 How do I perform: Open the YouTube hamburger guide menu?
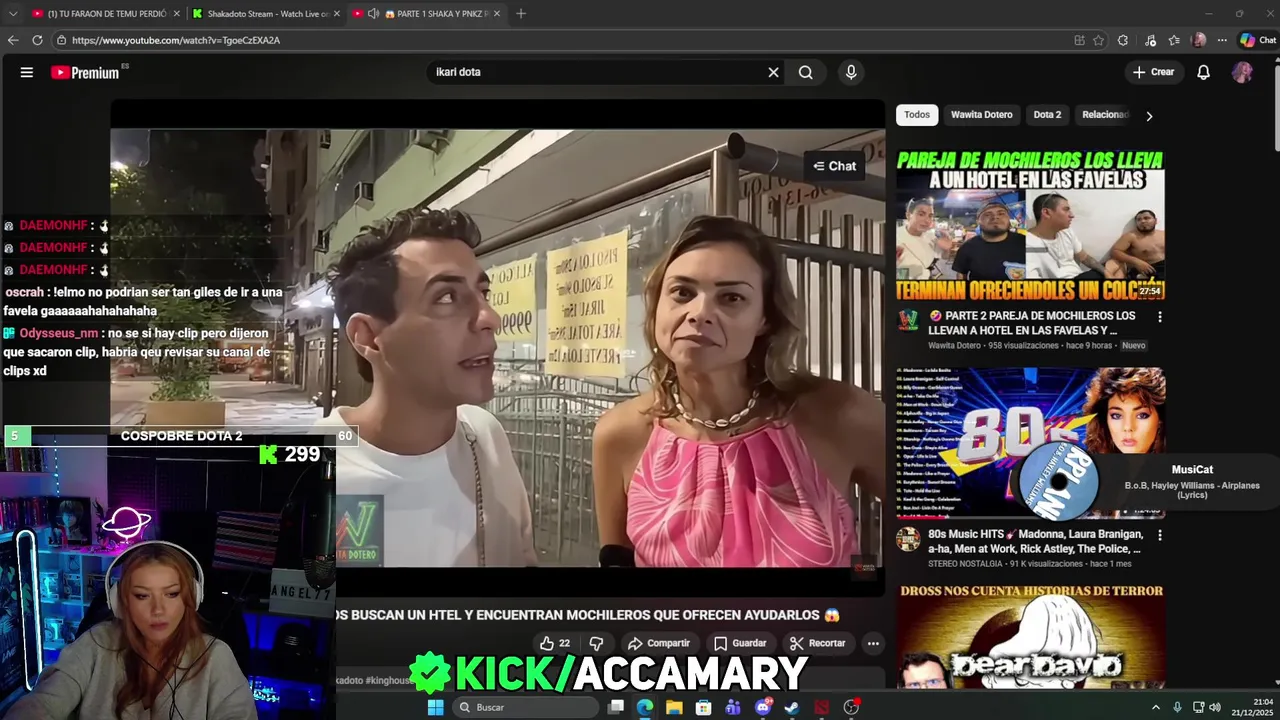27,72
